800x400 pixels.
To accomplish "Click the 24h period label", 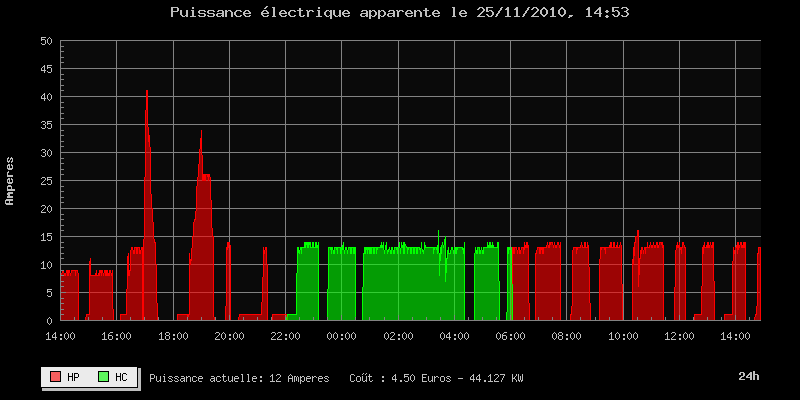I will (x=748, y=377).
